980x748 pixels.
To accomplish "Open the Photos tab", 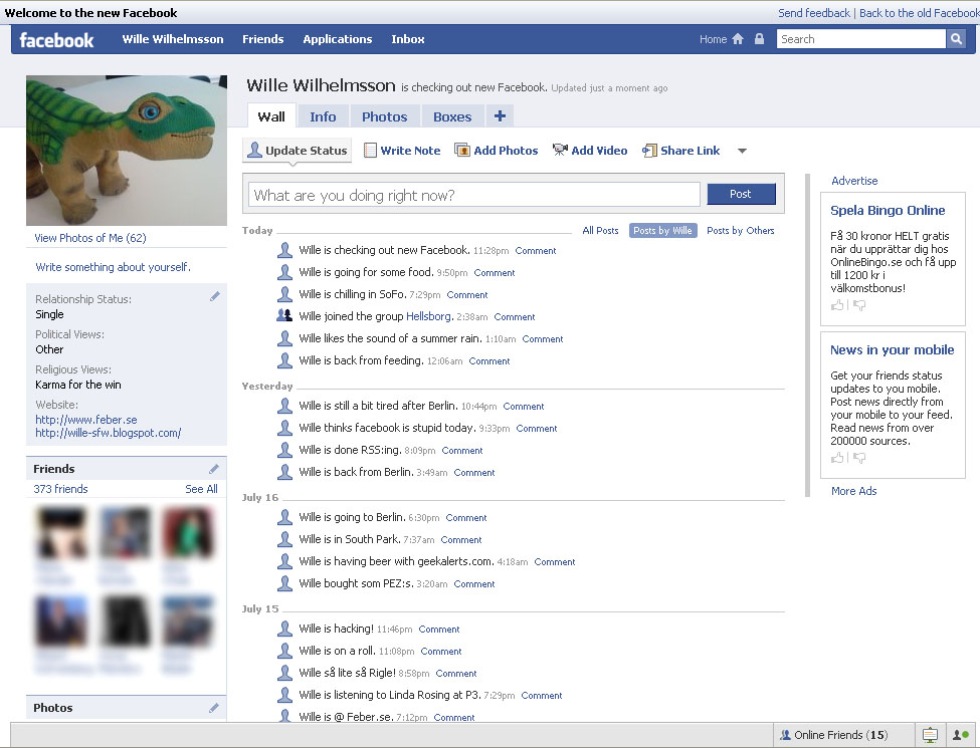I will 384,116.
